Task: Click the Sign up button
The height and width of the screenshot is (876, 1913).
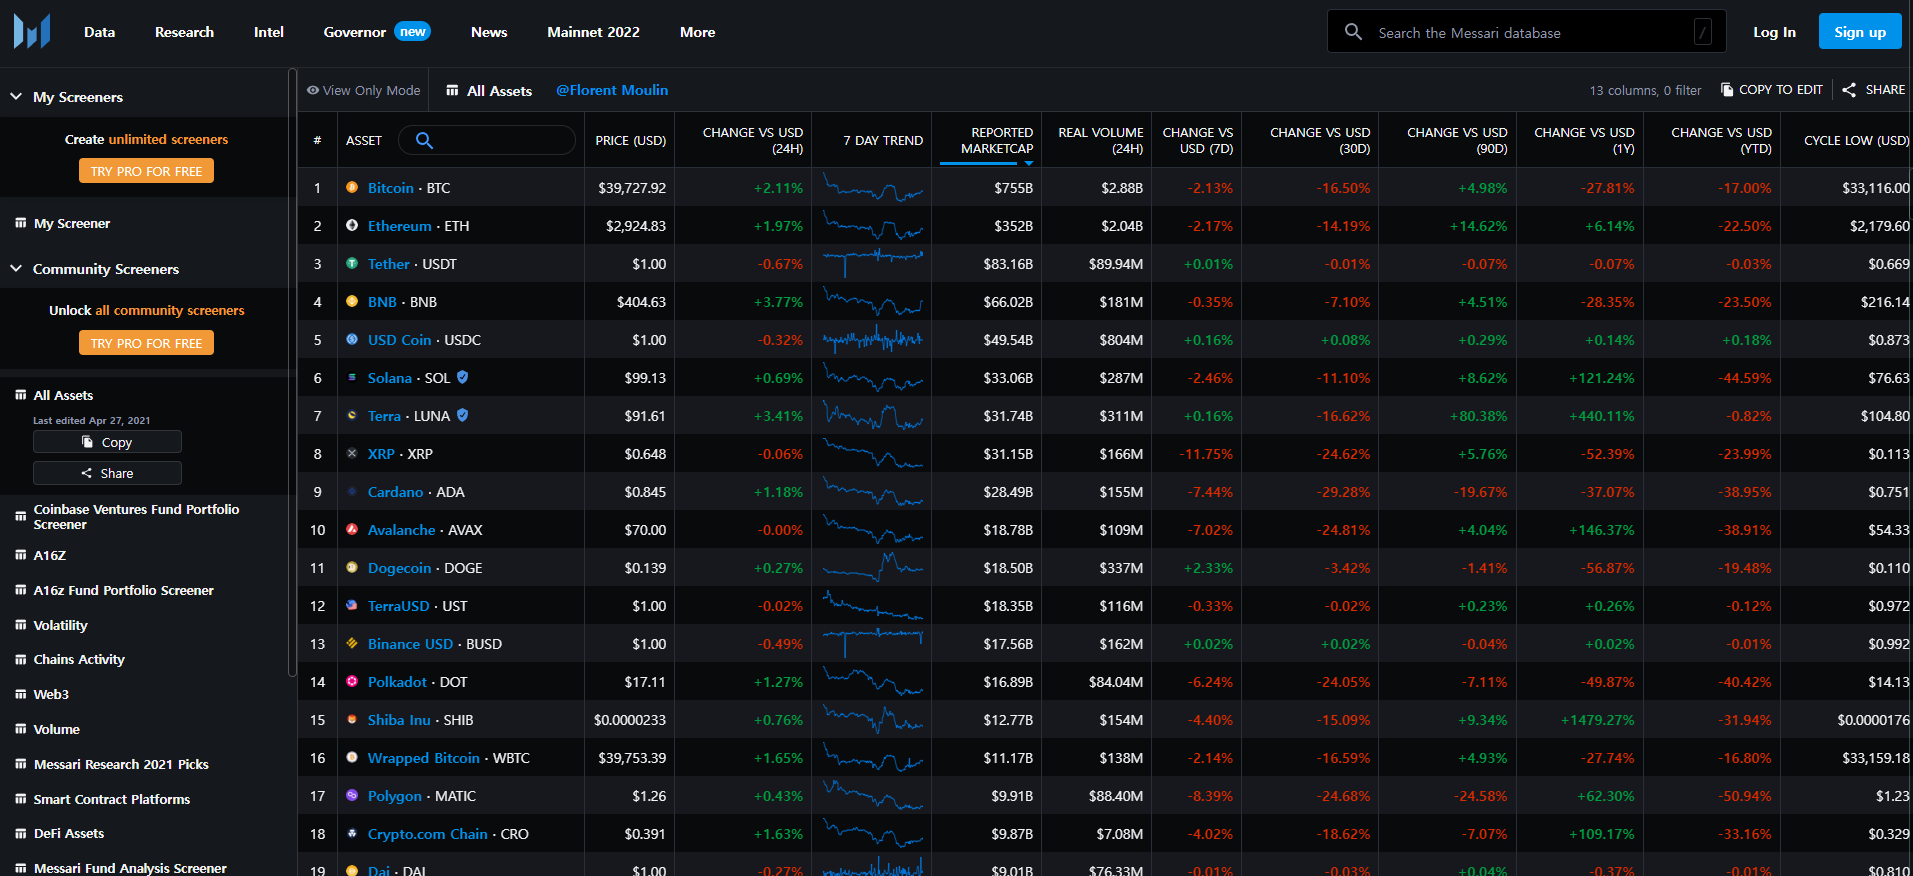Action: coord(1860,32)
